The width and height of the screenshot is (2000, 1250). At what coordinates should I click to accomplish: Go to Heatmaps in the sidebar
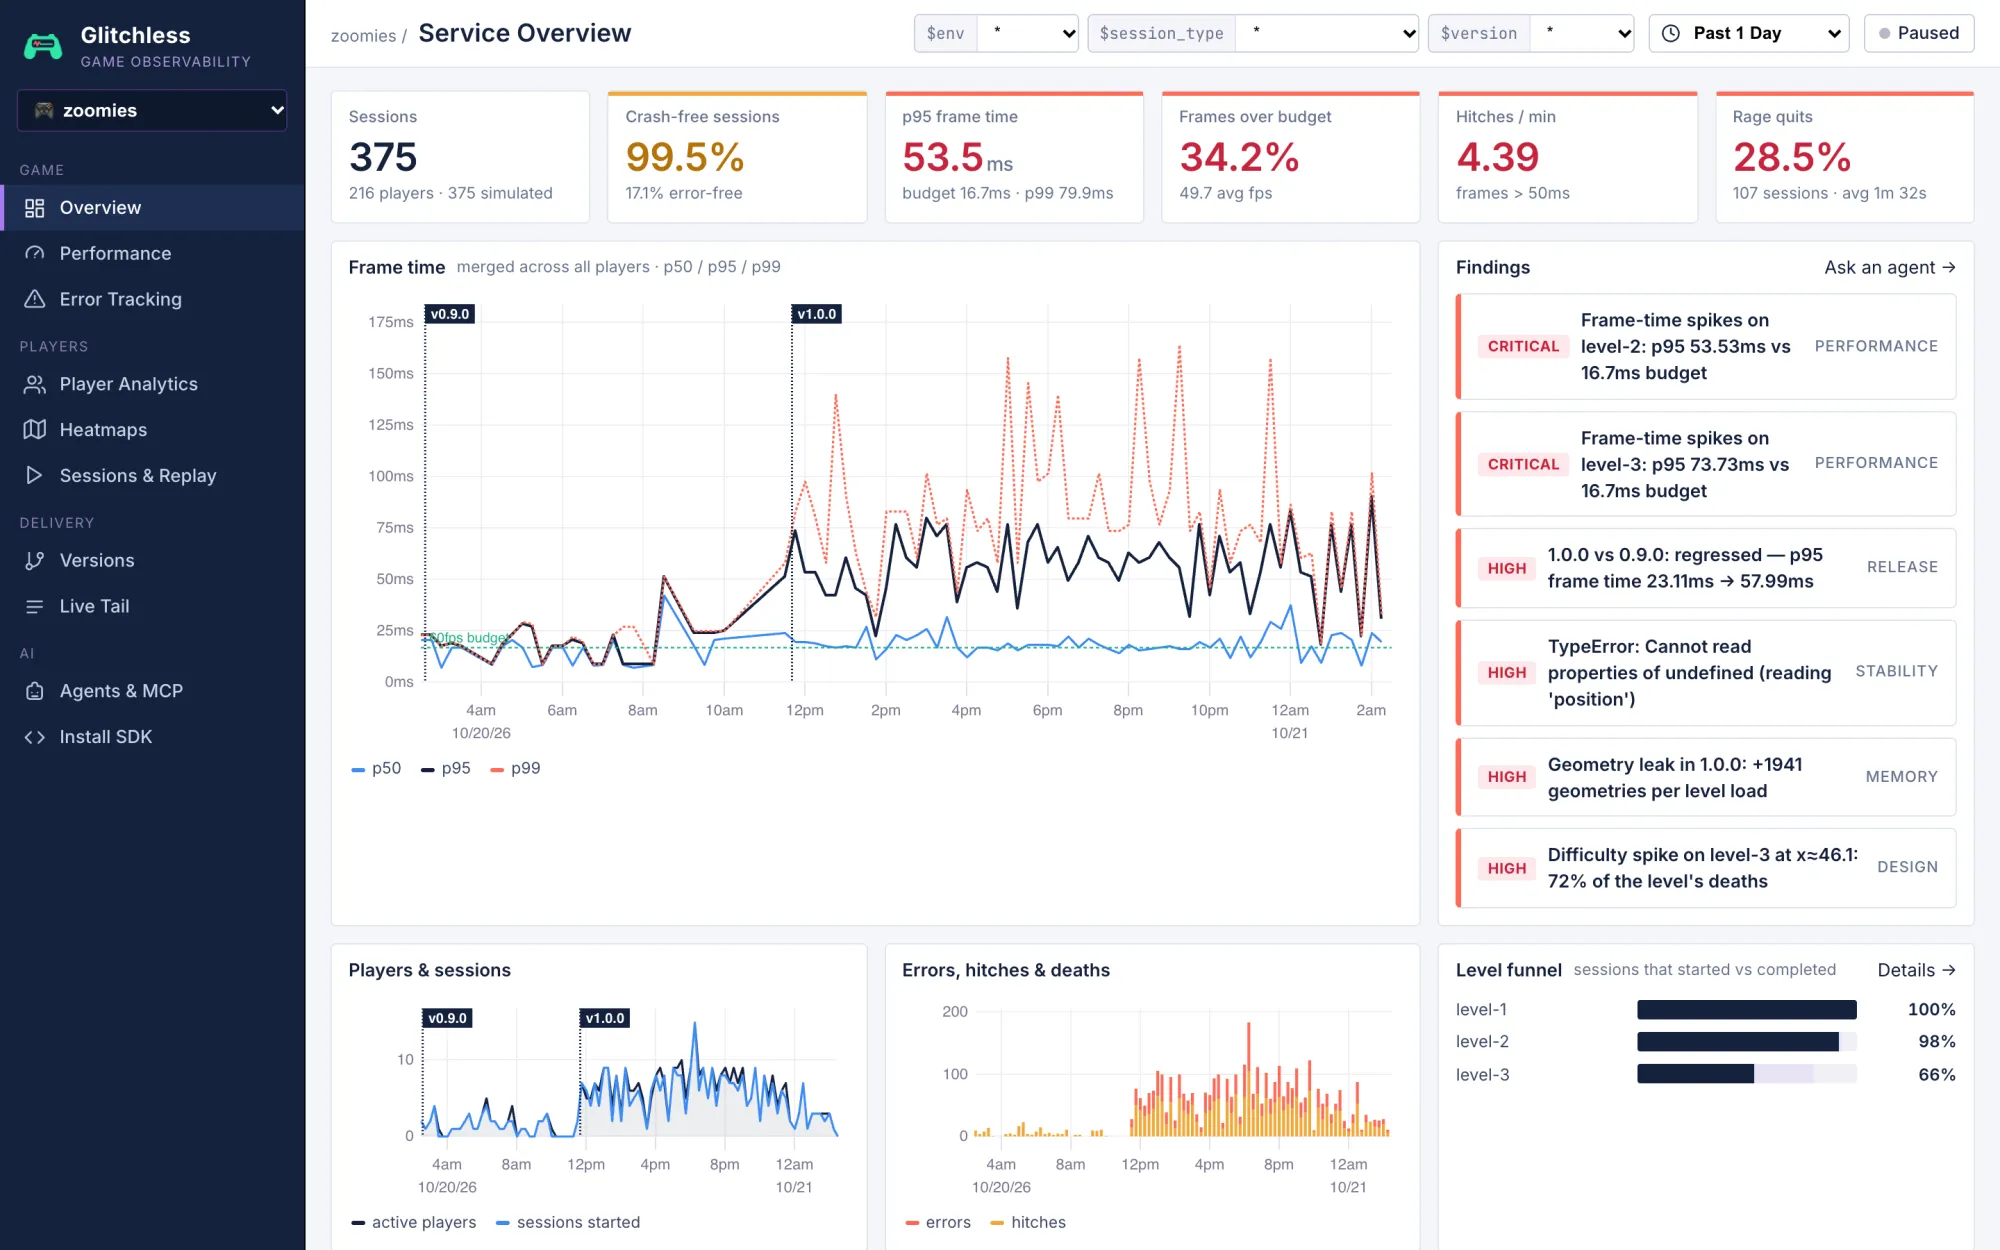click(x=152, y=430)
